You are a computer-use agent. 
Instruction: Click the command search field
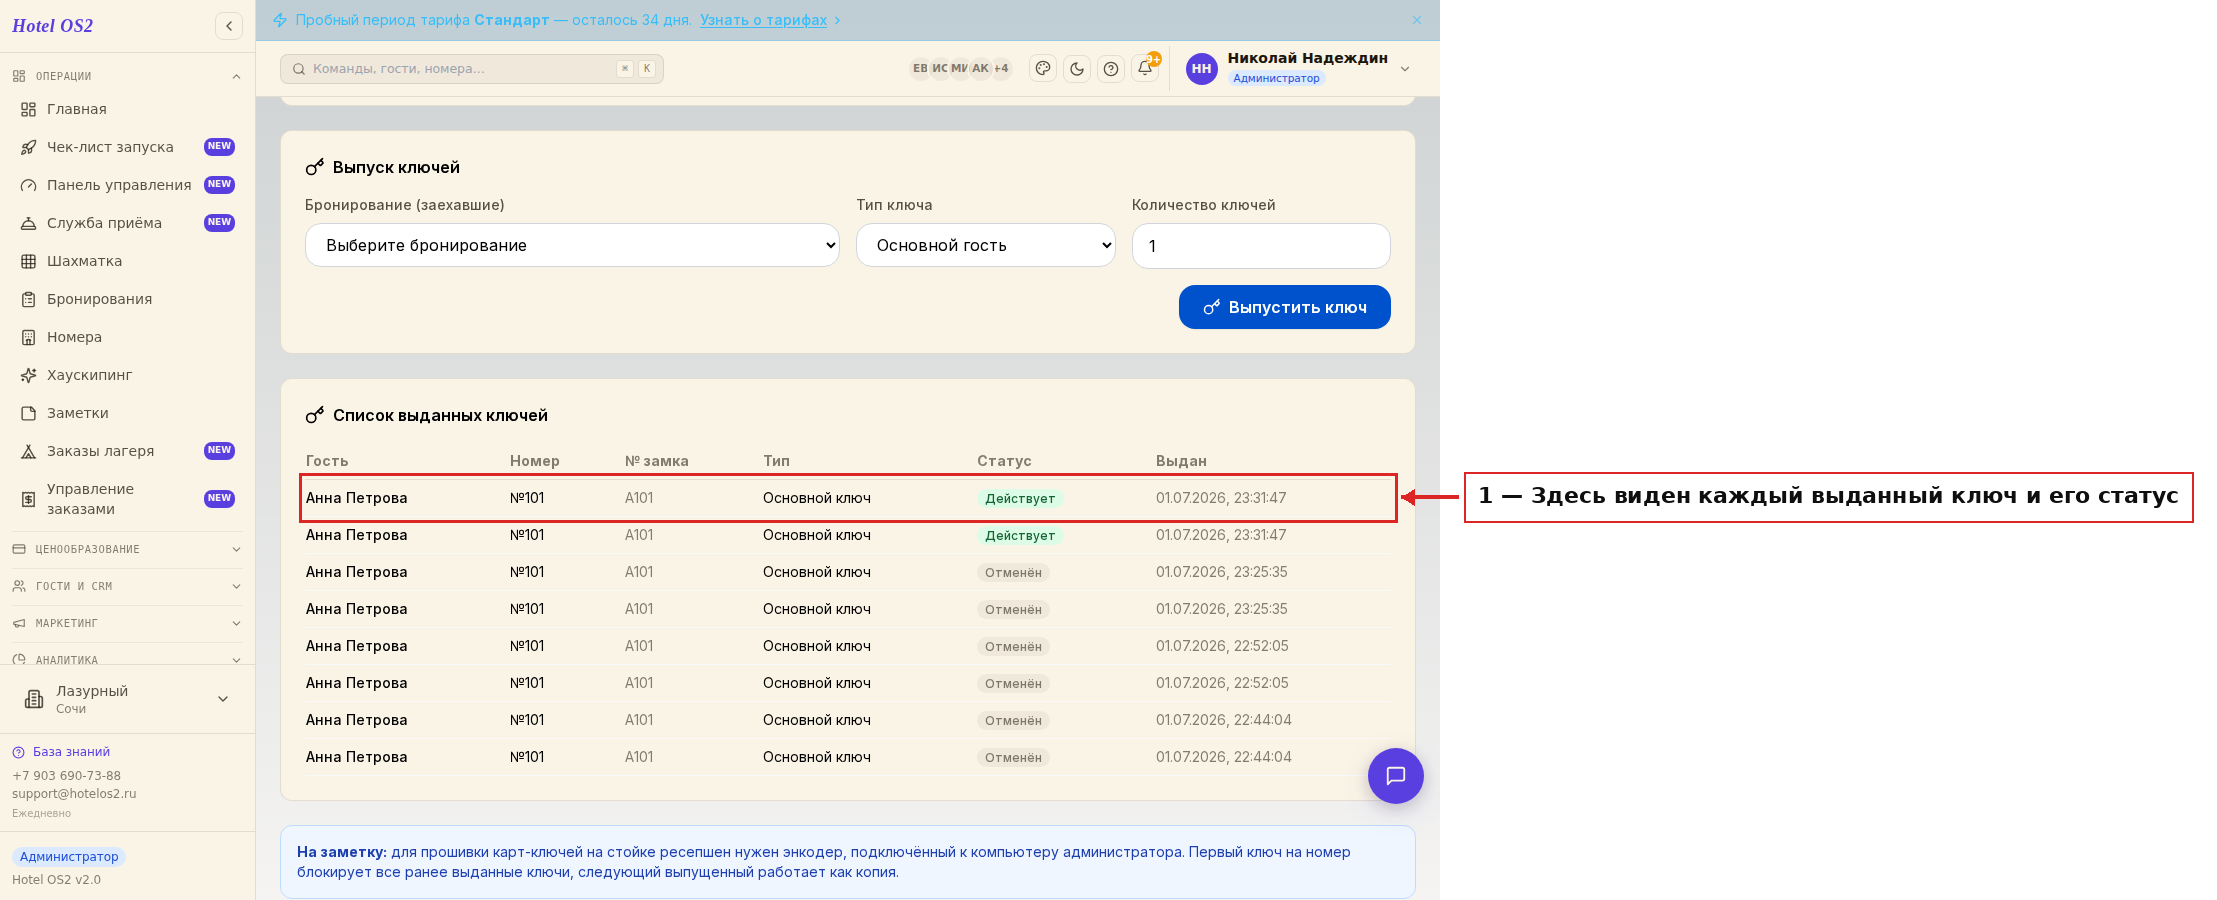pyautogui.click(x=472, y=69)
